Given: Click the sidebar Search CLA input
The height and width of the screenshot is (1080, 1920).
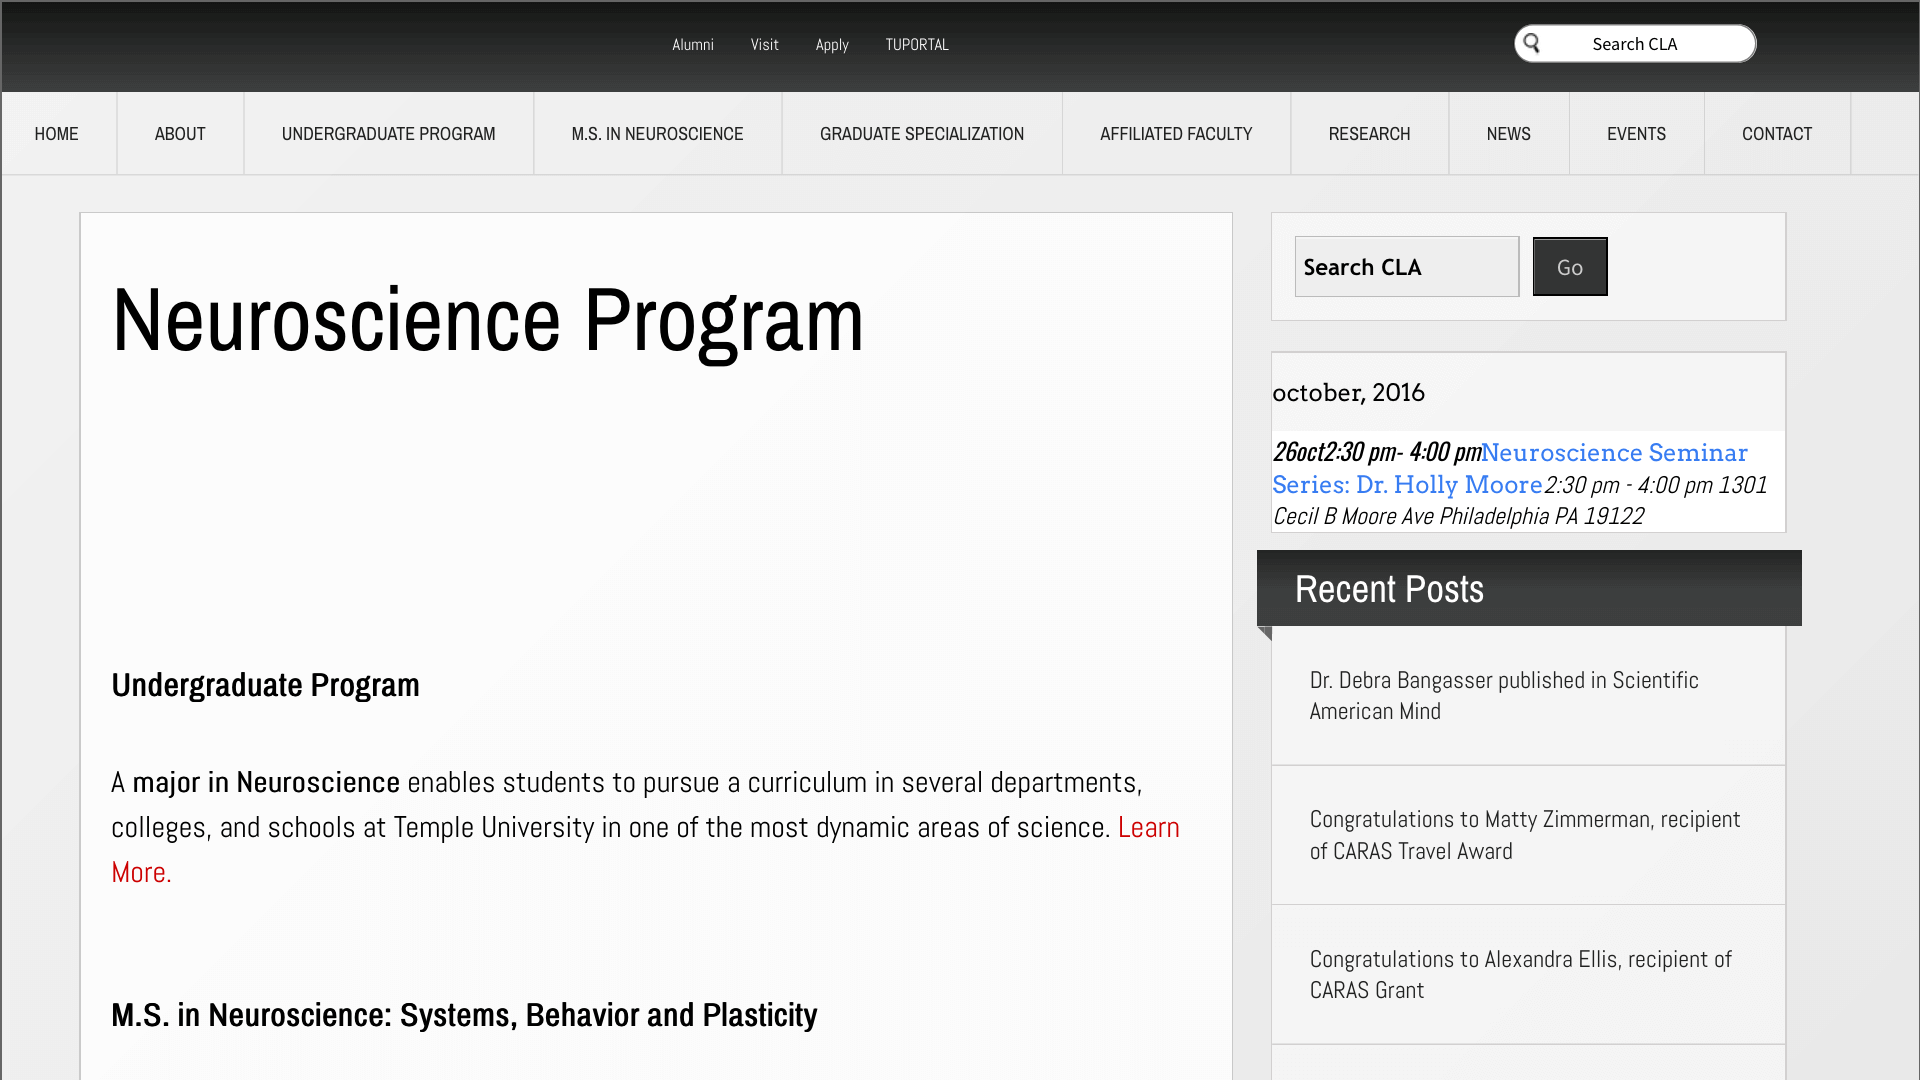Looking at the screenshot, I should tap(1406, 267).
